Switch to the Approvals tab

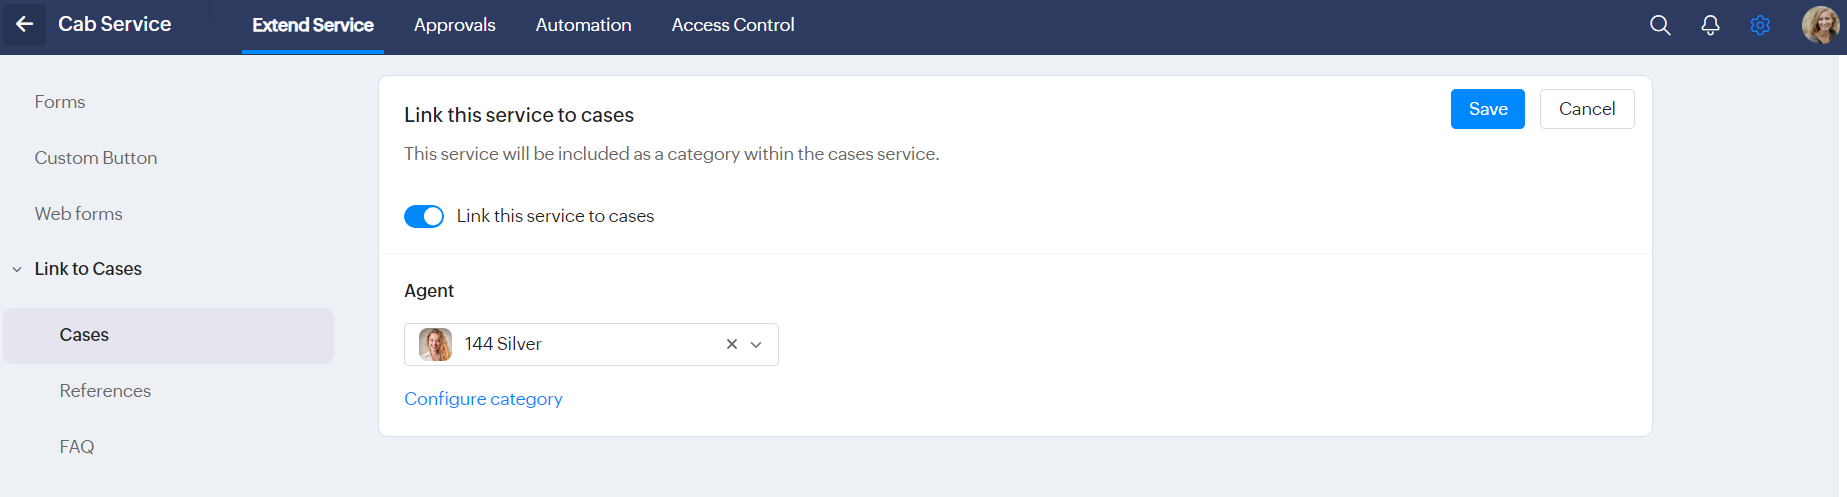[454, 25]
